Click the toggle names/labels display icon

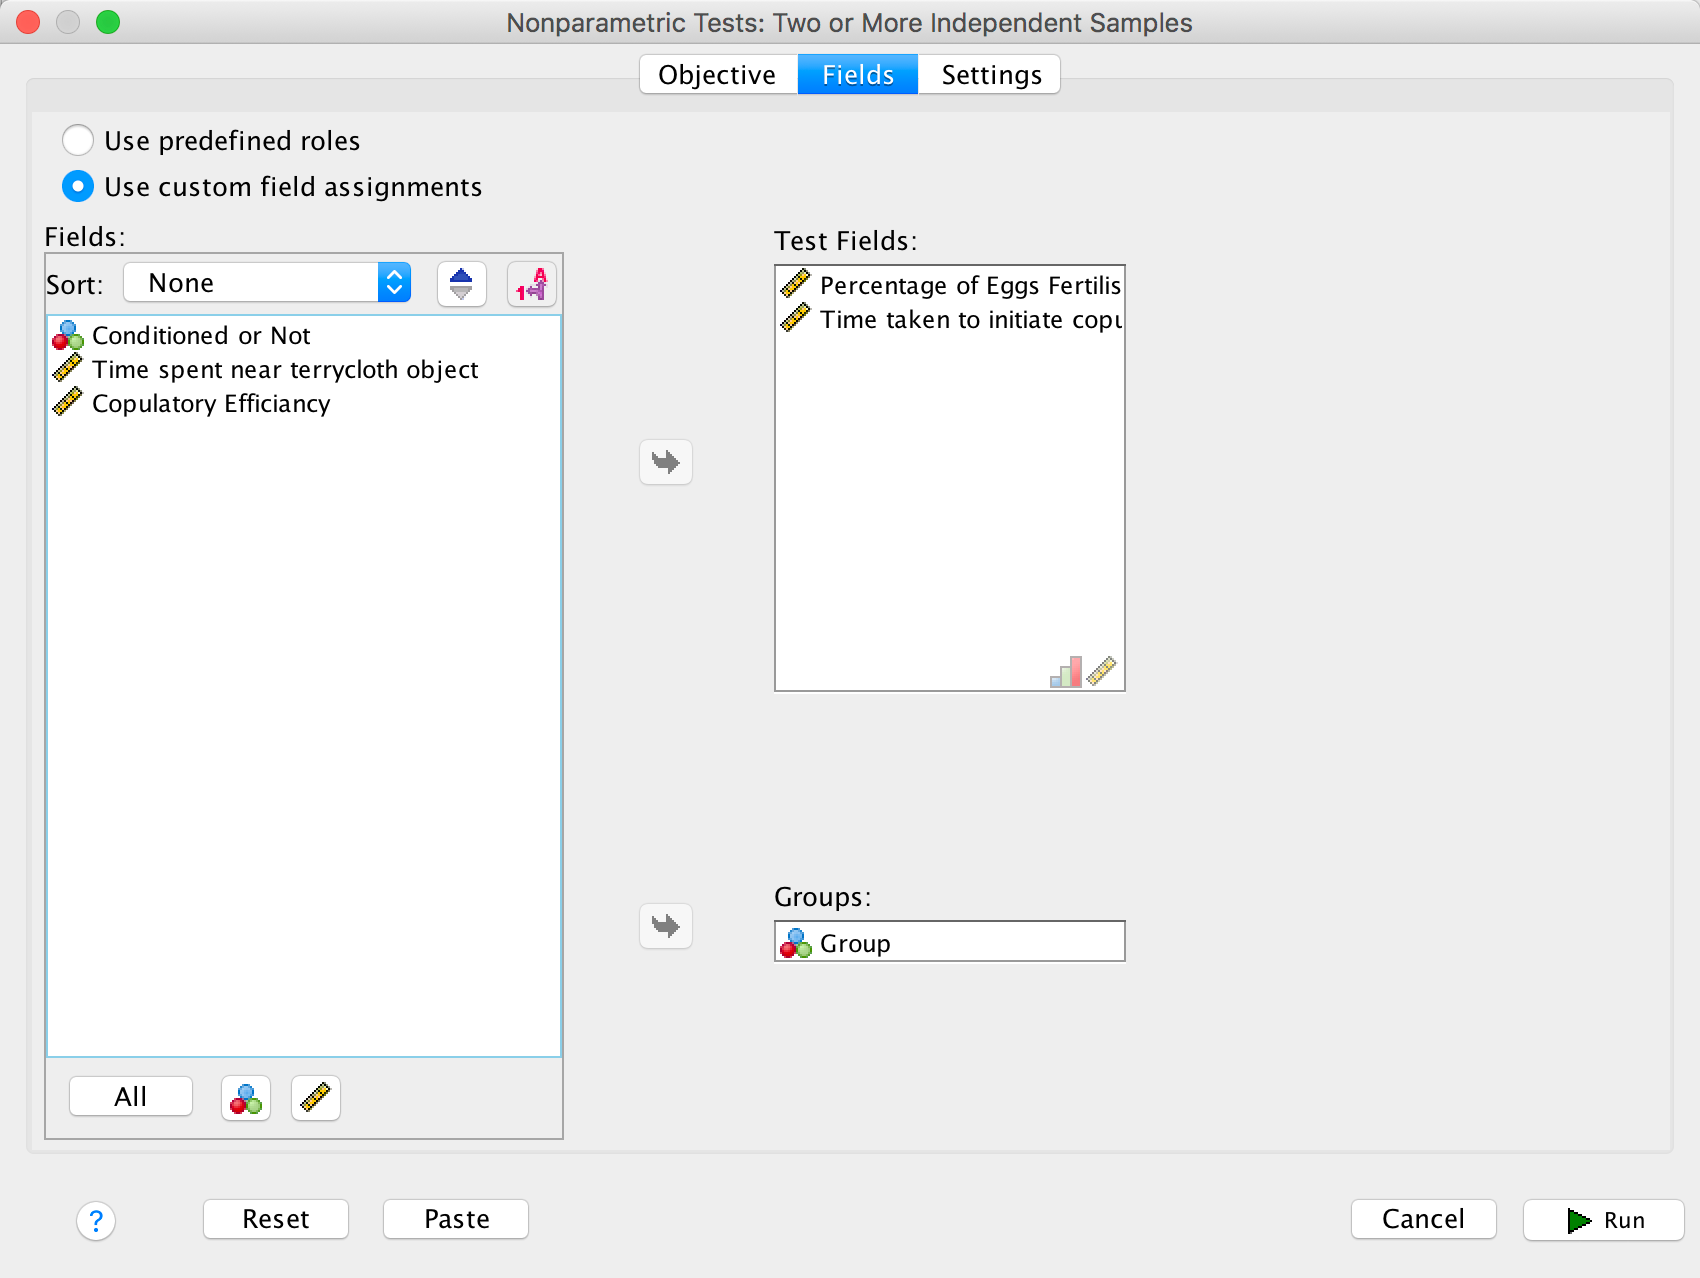(x=531, y=284)
